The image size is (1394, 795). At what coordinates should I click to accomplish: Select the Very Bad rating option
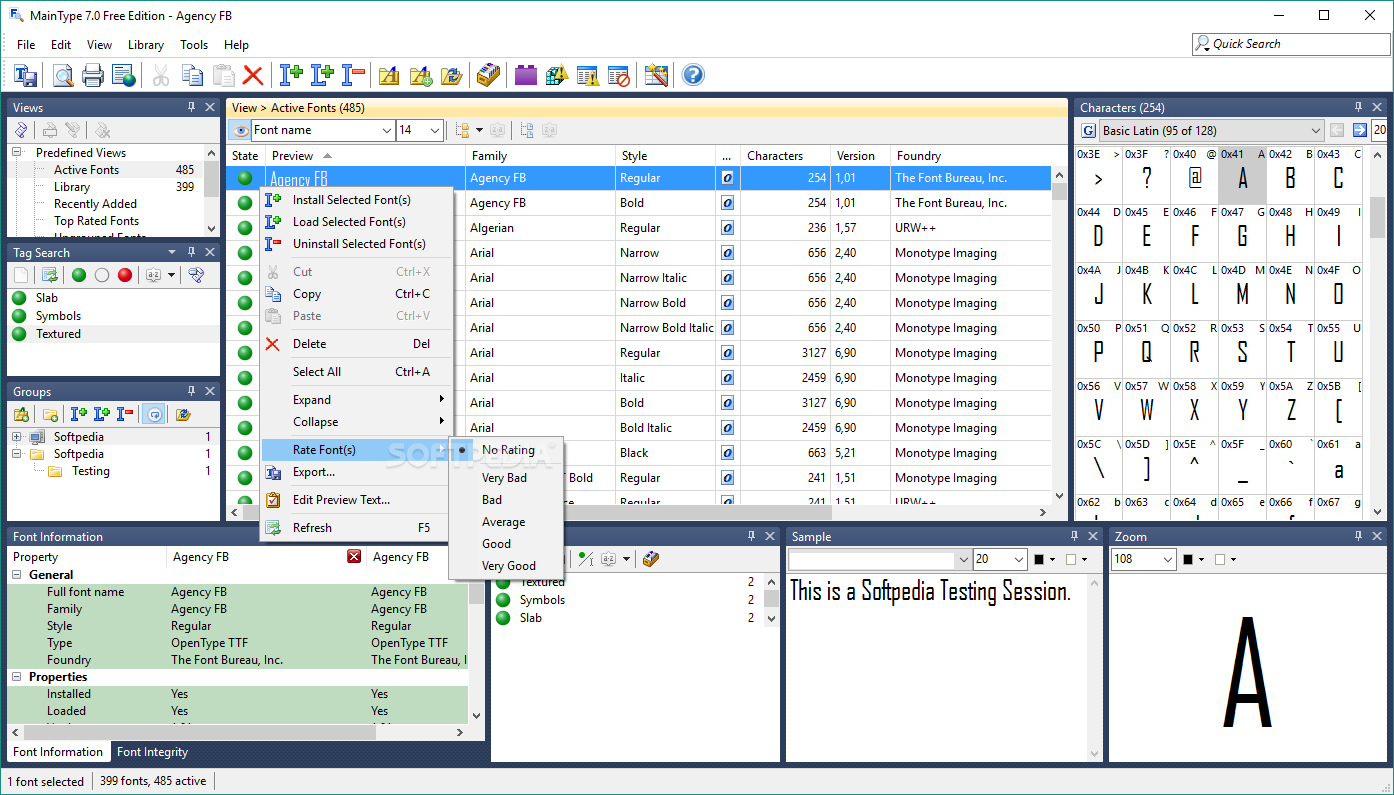coord(504,478)
